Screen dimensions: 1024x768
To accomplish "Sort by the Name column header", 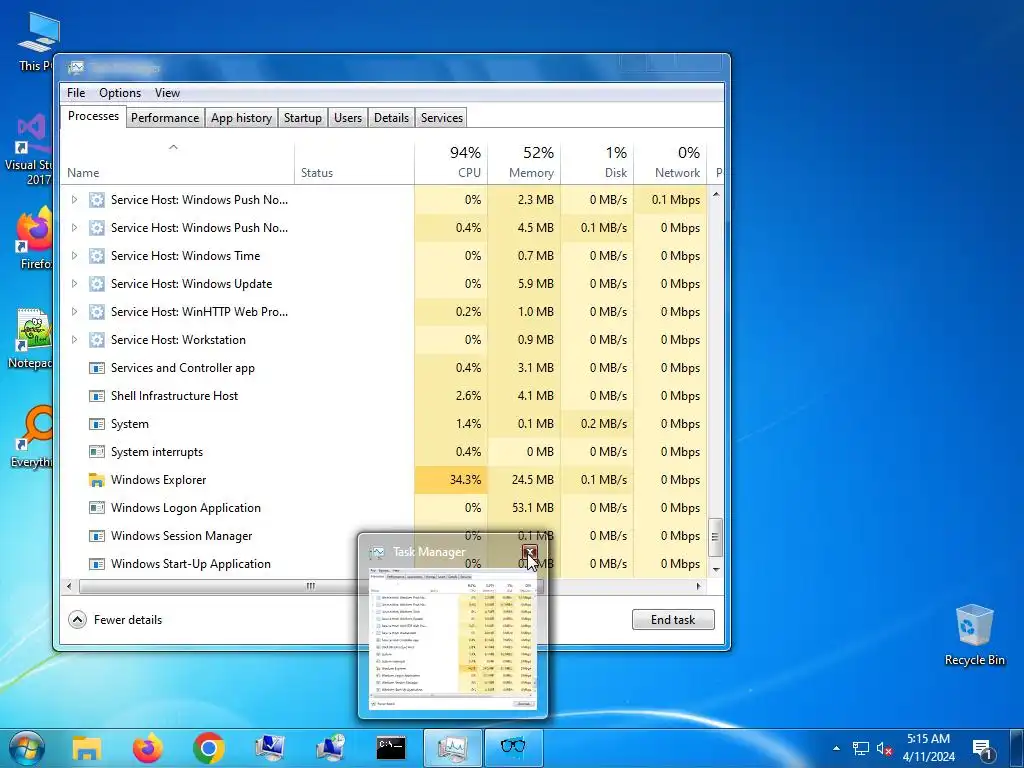I will click(x=177, y=163).
